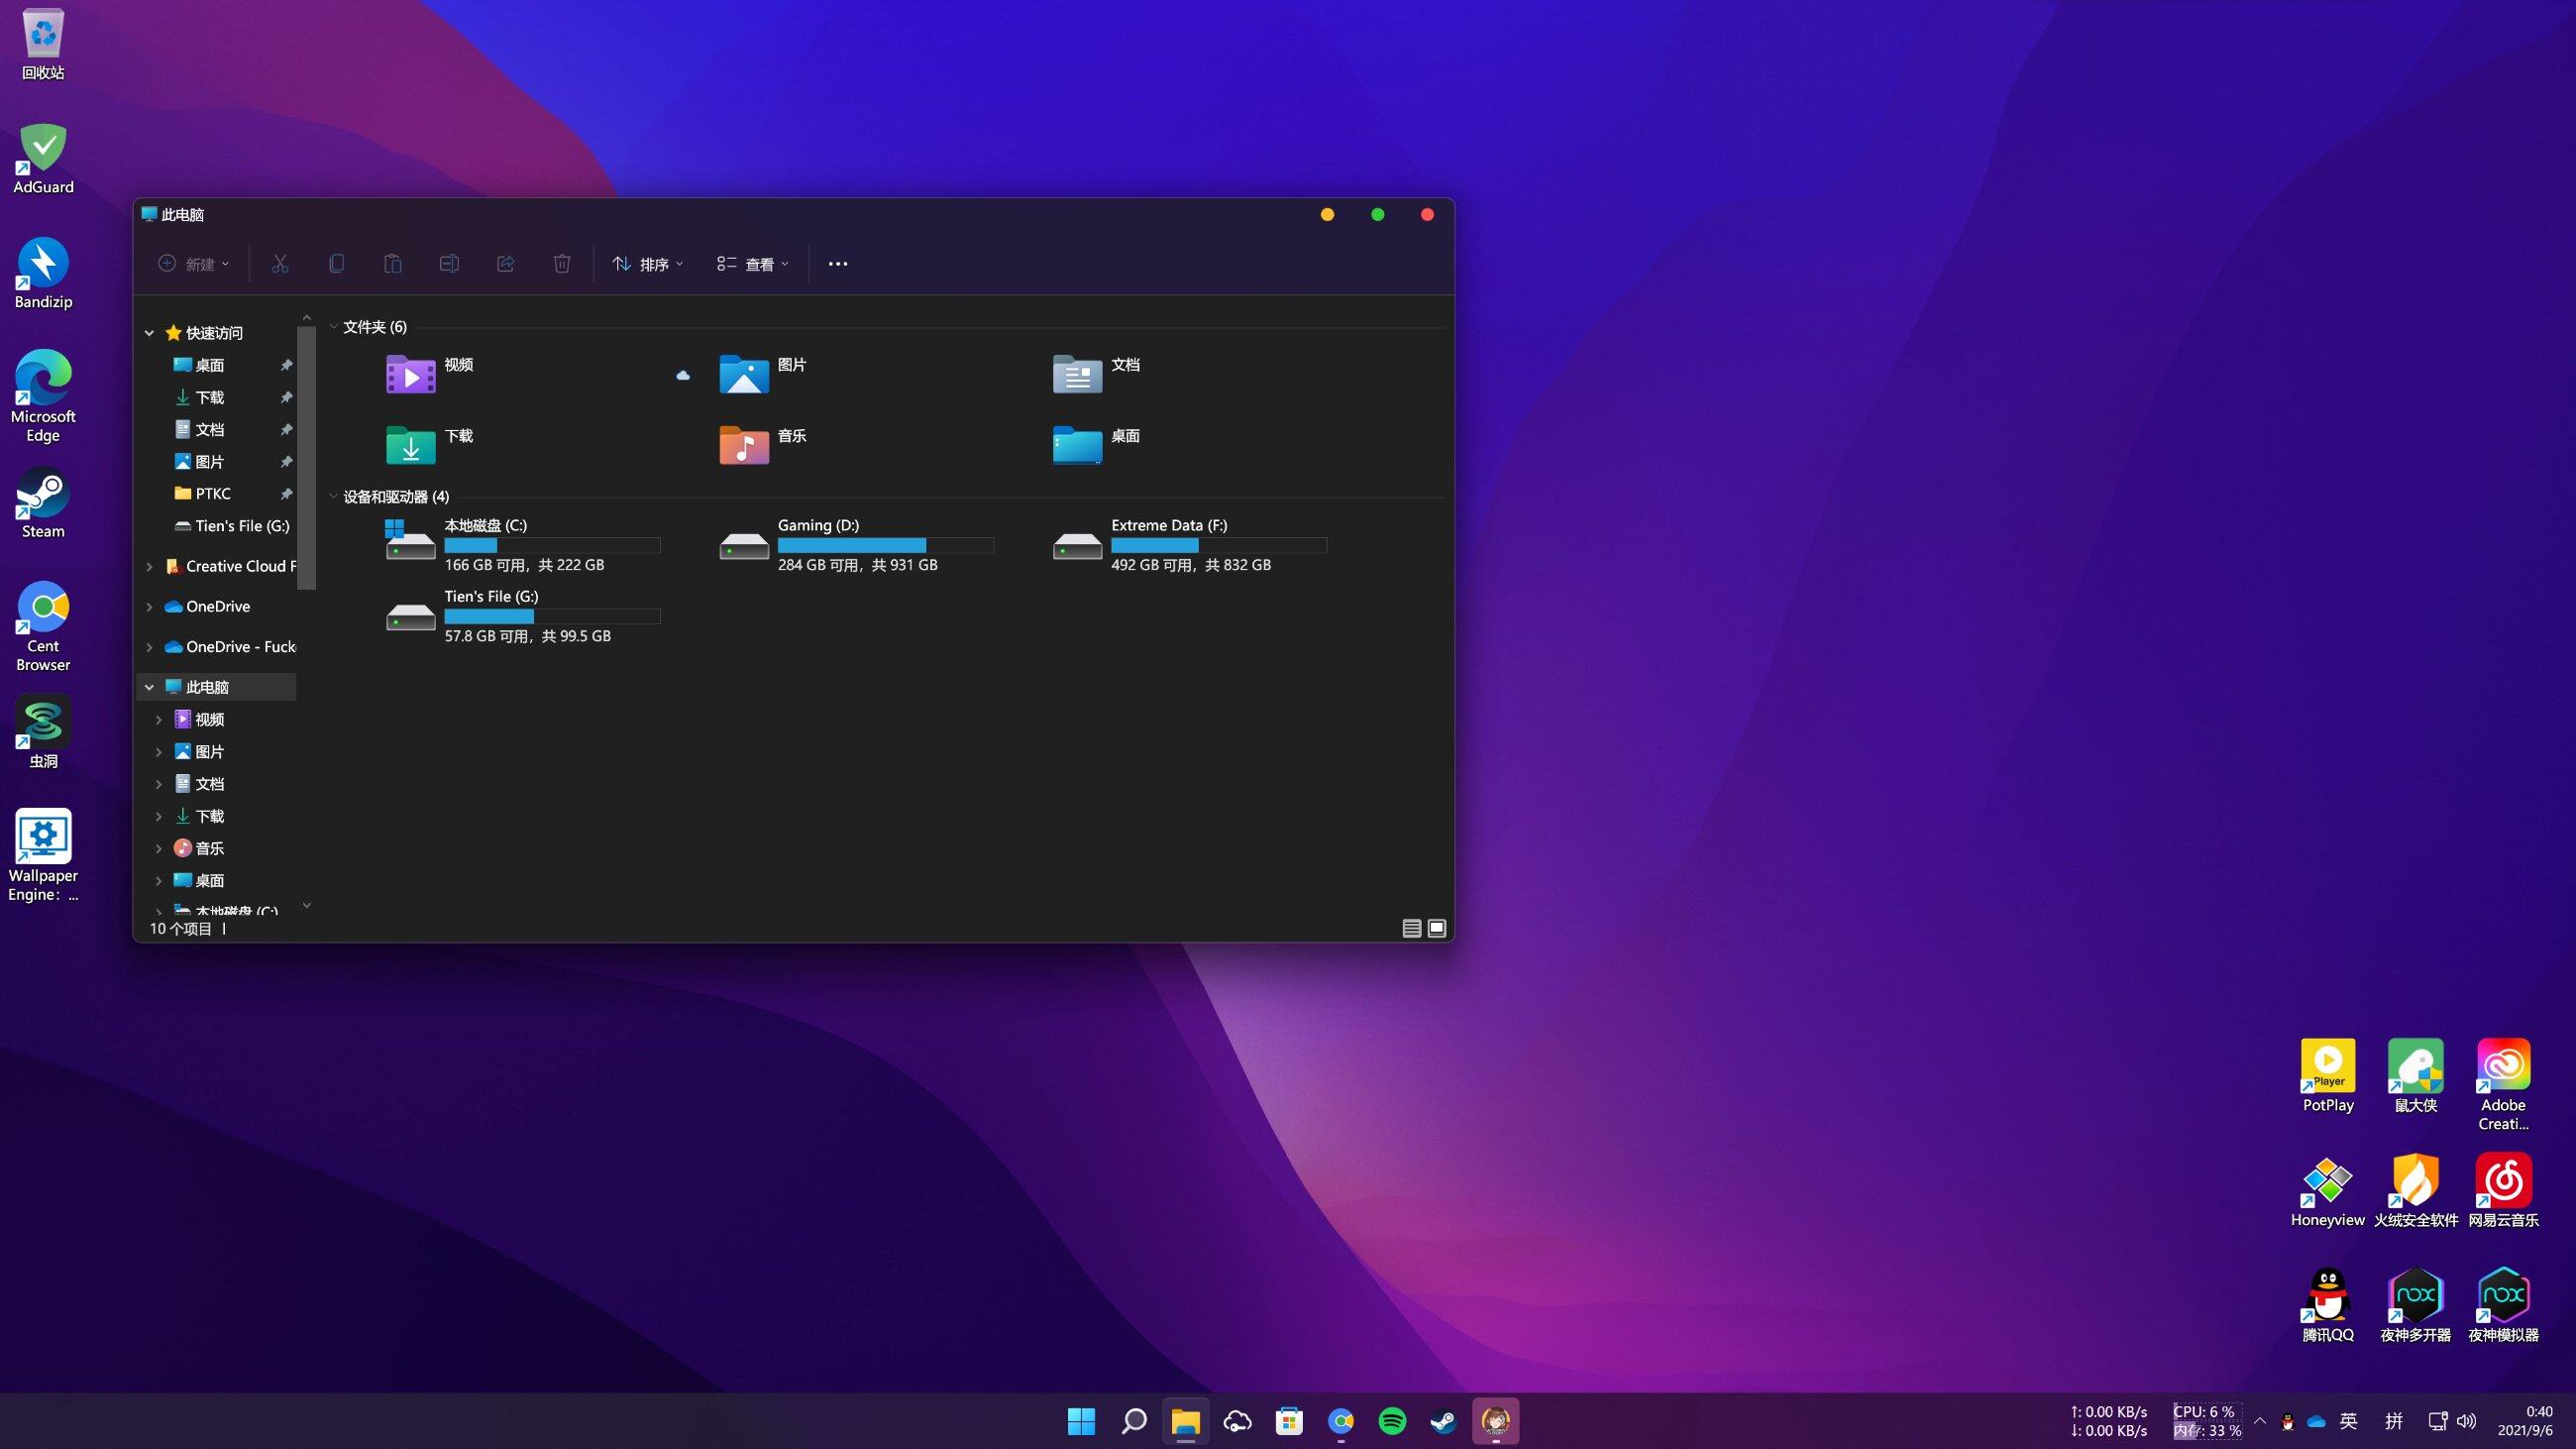Image resolution: width=2576 pixels, height=1449 pixels.
Task: Open the 排序 sort dropdown
Action: click(648, 264)
